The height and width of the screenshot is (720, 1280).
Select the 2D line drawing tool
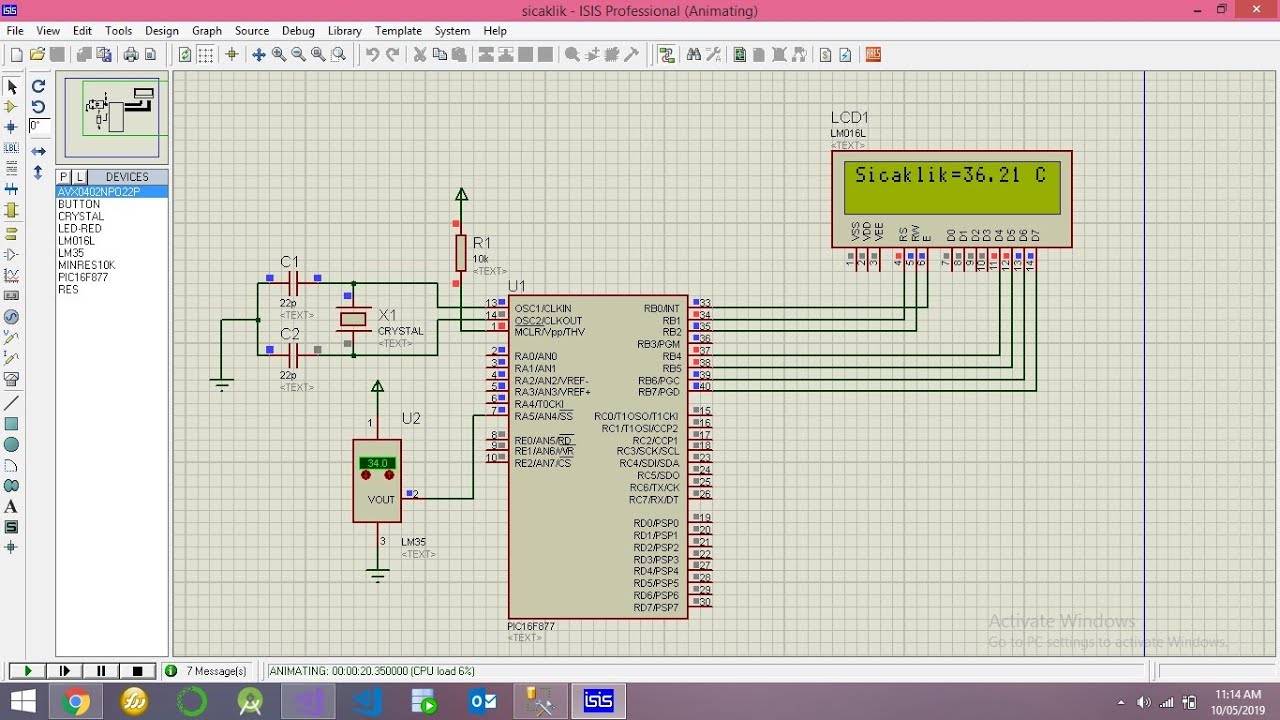pos(12,403)
